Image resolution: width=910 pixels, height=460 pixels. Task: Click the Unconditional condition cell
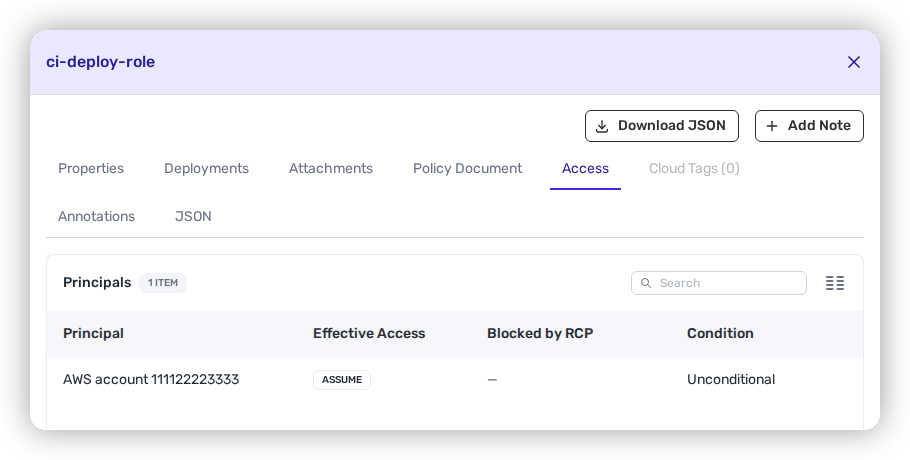click(x=731, y=379)
